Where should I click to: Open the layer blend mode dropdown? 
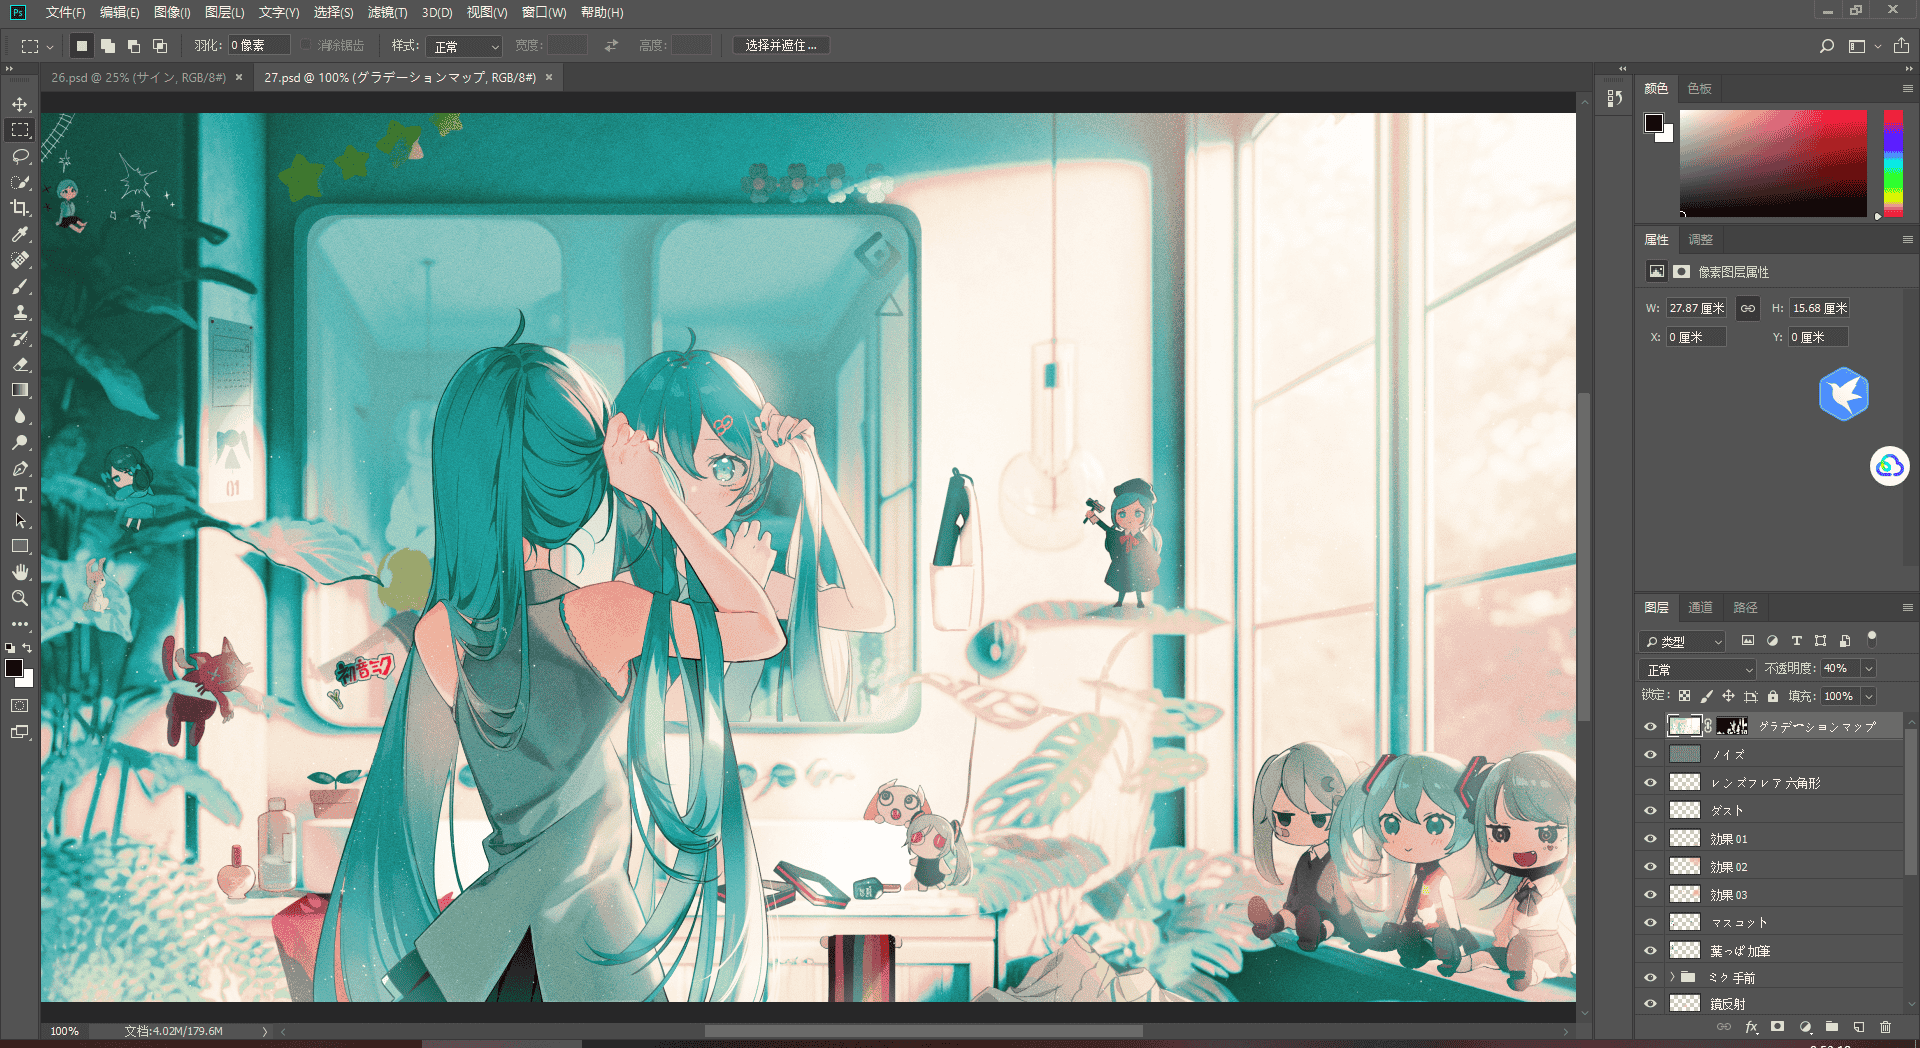(1697, 669)
